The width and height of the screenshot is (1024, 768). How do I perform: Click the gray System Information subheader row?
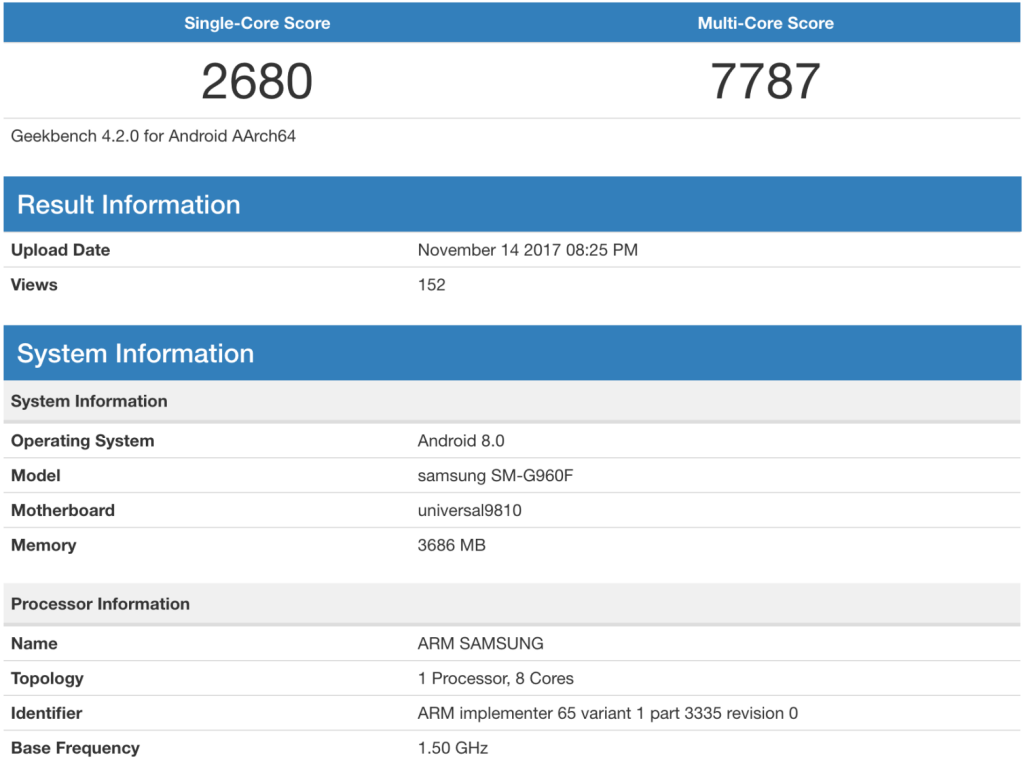(512, 401)
